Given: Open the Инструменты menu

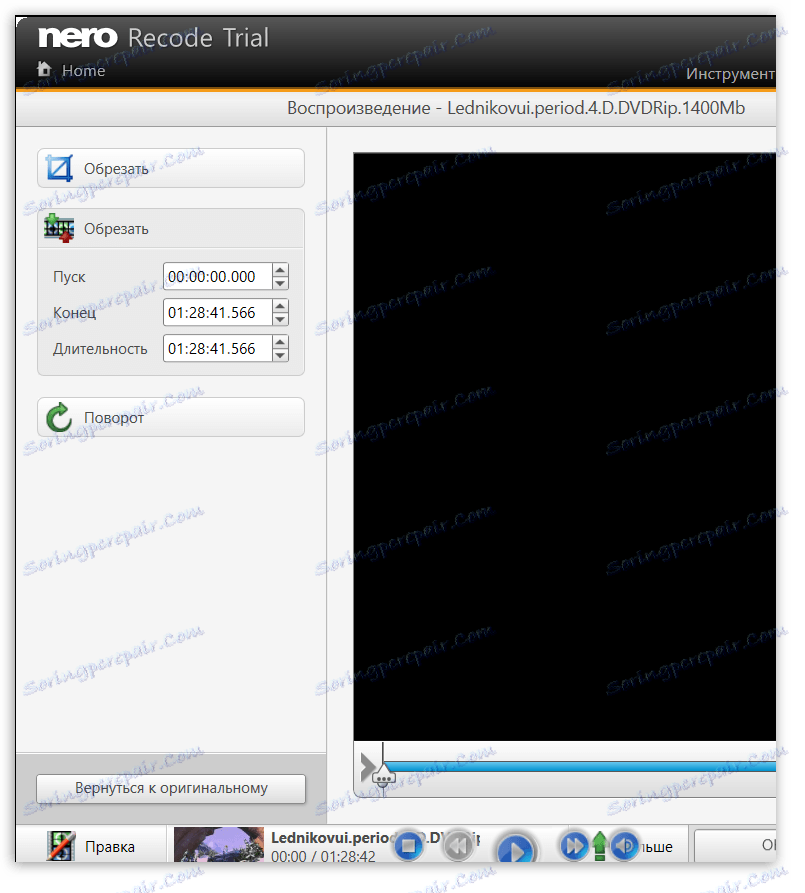Looking at the screenshot, I should (x=730, y=73).
